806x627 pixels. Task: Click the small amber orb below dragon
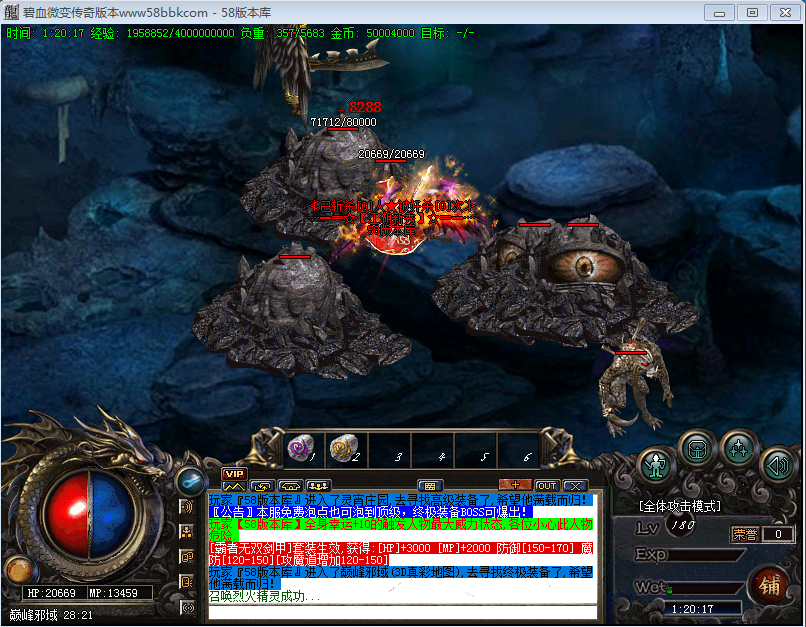click(19, 570)
